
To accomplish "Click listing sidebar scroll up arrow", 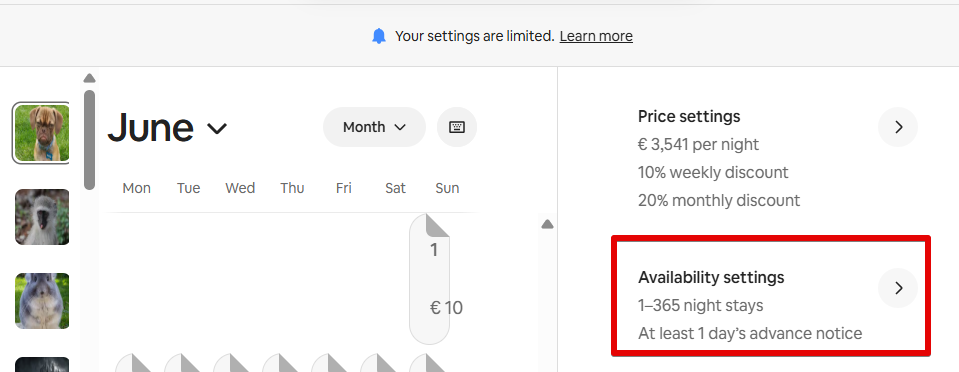I will coord(89,78).
